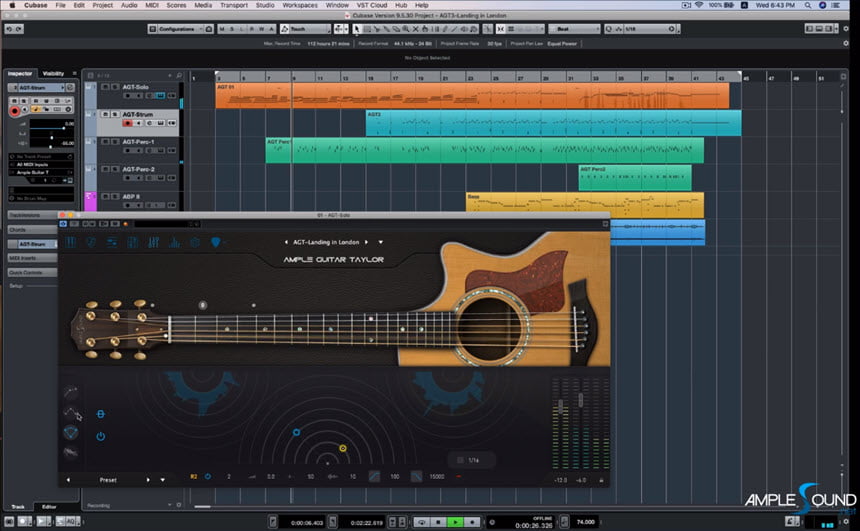Open the Workspaces menu
Viewport: 860px width, 531px height.
click(x=300, y=5)
